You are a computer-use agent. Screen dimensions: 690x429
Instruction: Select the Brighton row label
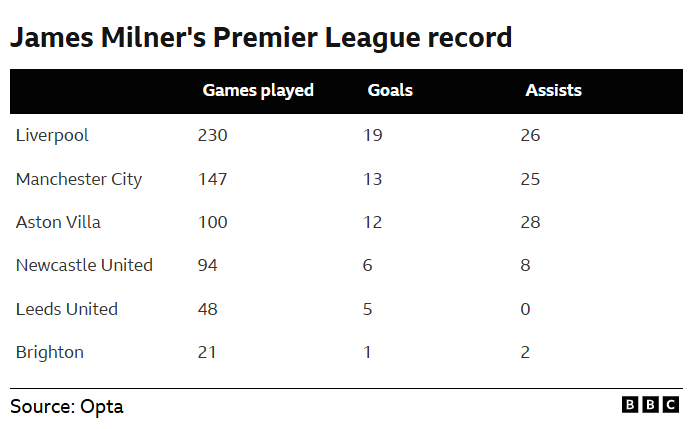coord(50,352)
